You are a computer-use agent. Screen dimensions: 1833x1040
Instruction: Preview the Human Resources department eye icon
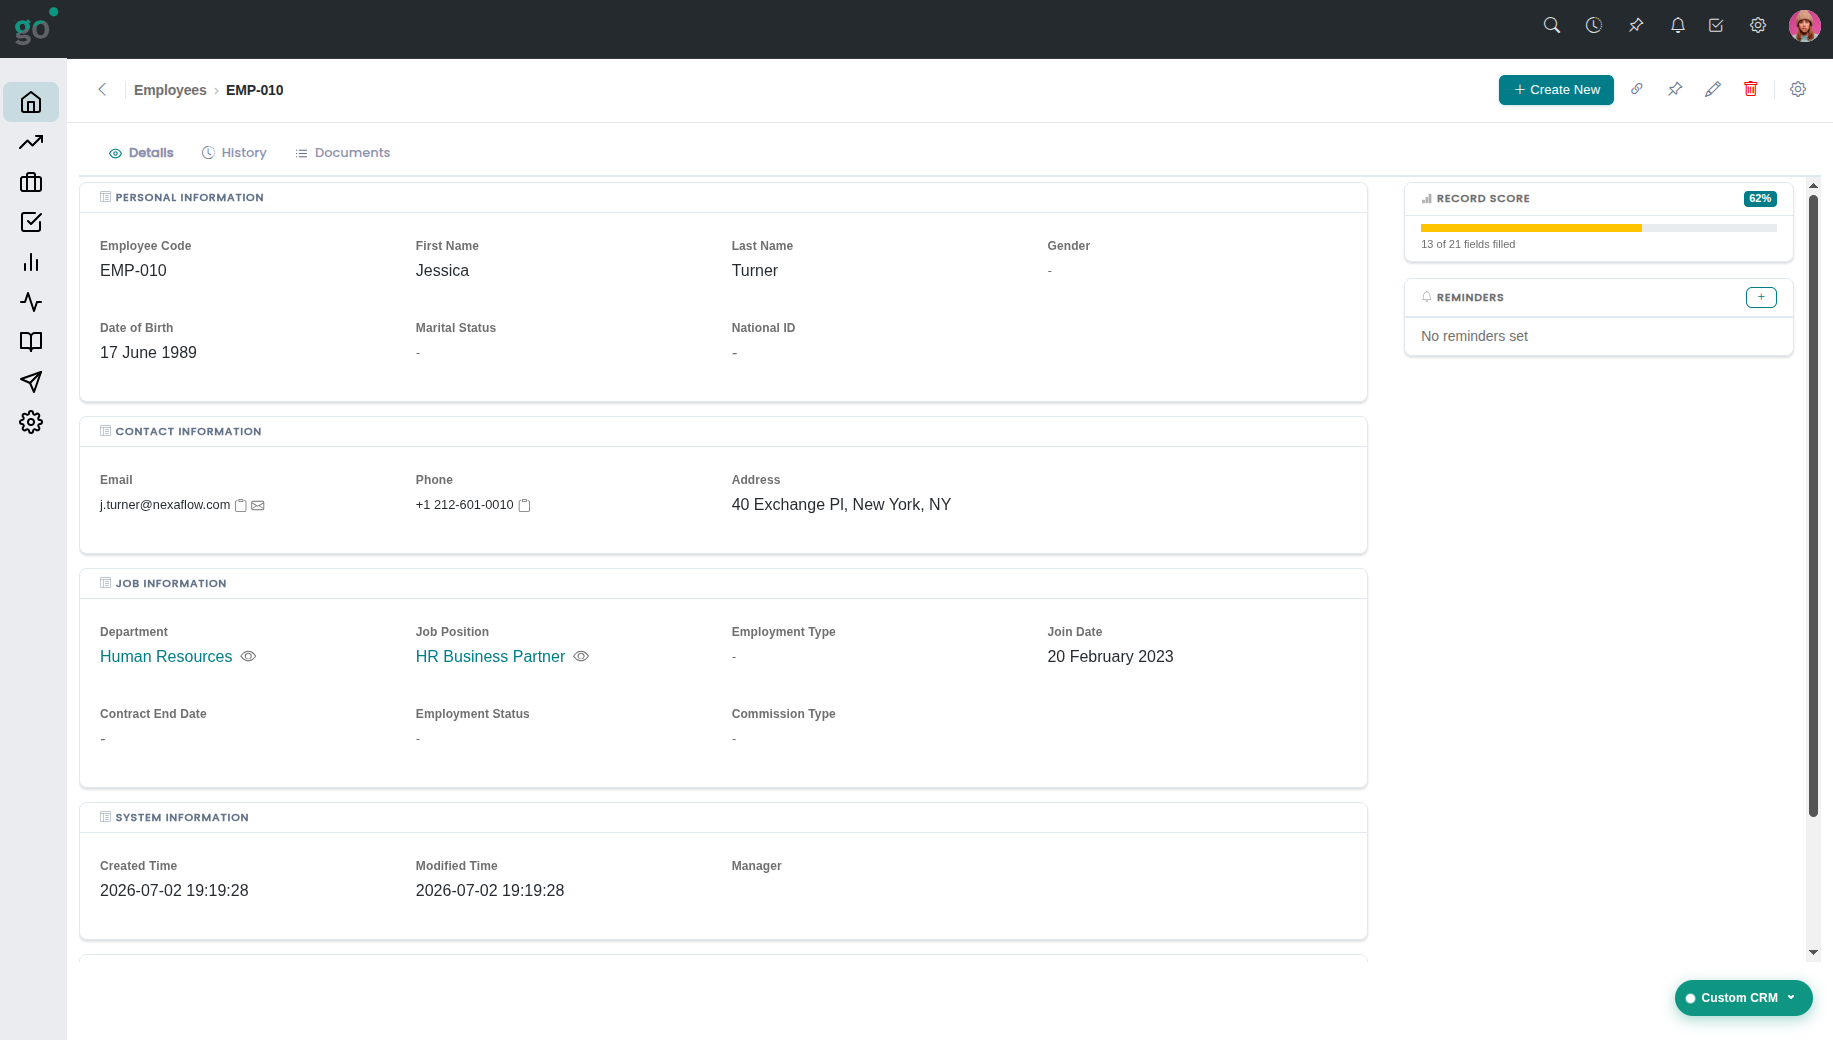(x=249, y=657)
